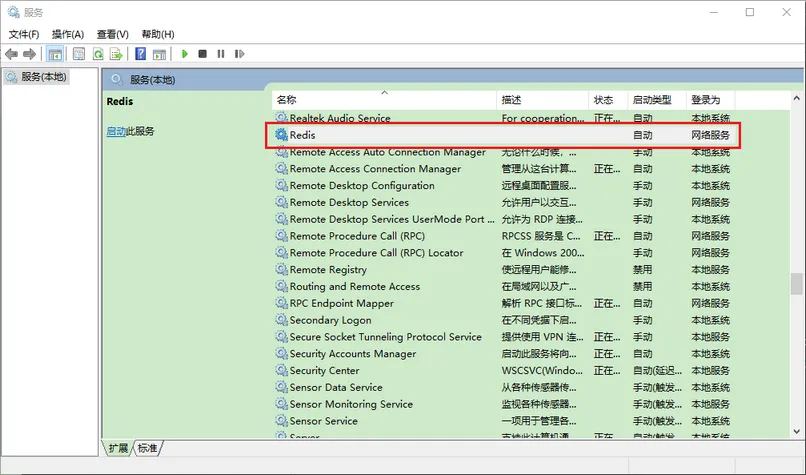Switch to the 标准 tab at bottom
The height and width of the screenshot is (475, 806).
tap(148, 449)
